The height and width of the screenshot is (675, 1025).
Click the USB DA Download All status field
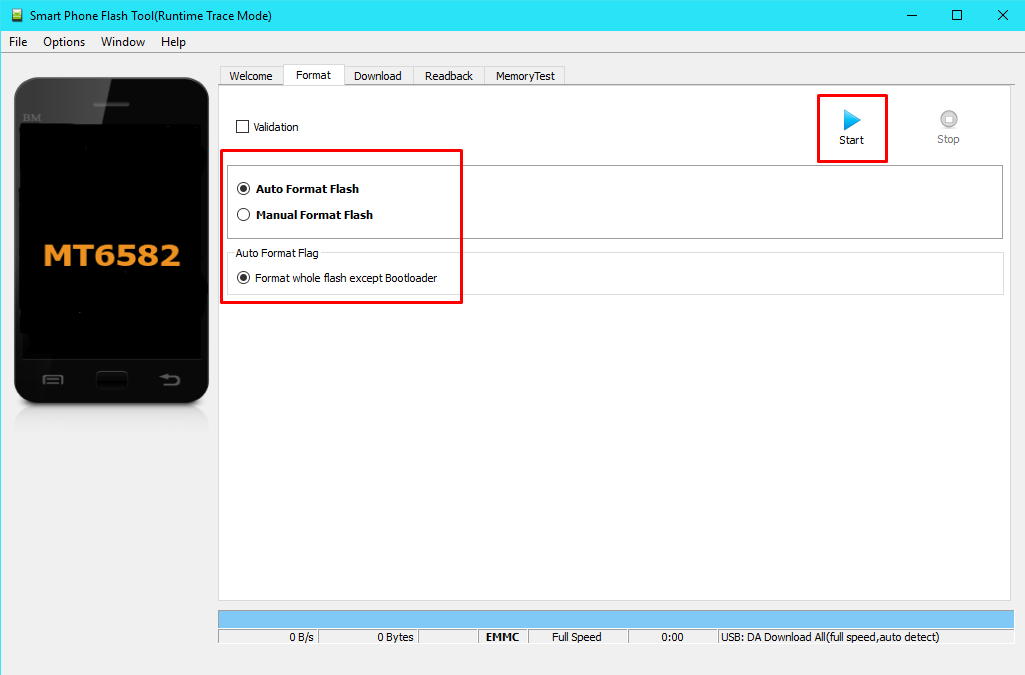(x=865, y=637)
